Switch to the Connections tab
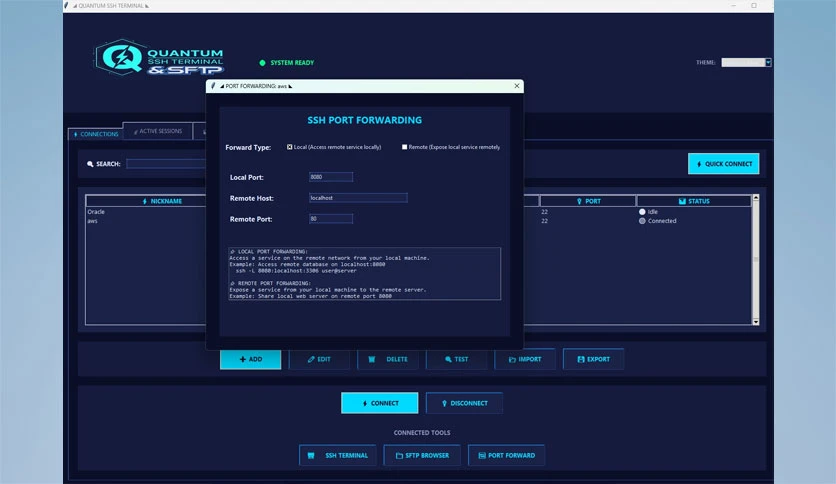The height and width of the screenshot is (484, 836). pos(96,134)
